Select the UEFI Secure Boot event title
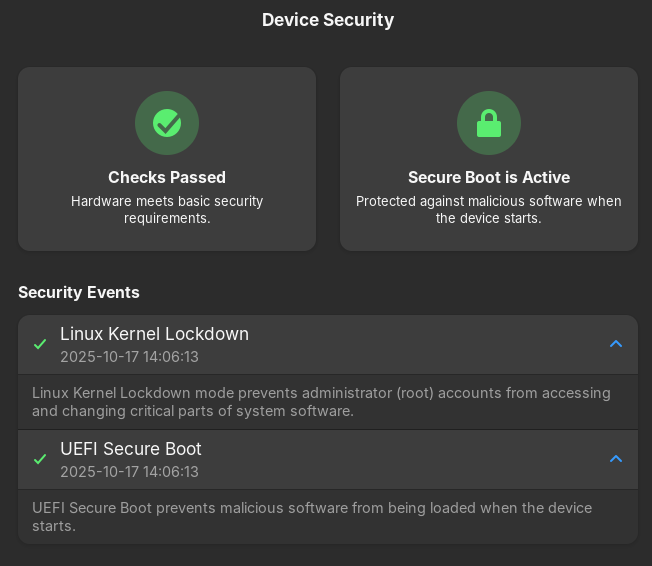 pos(131,449)
